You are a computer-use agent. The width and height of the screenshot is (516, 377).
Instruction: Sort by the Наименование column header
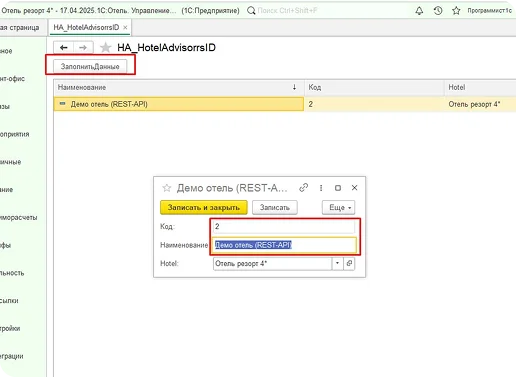(178, 87)
